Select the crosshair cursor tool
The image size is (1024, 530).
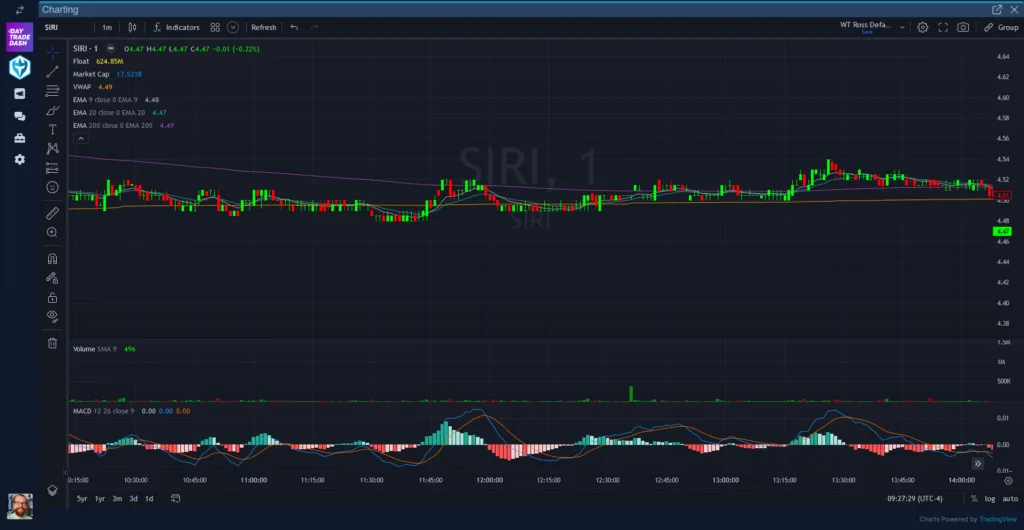(x=52, y=52)
